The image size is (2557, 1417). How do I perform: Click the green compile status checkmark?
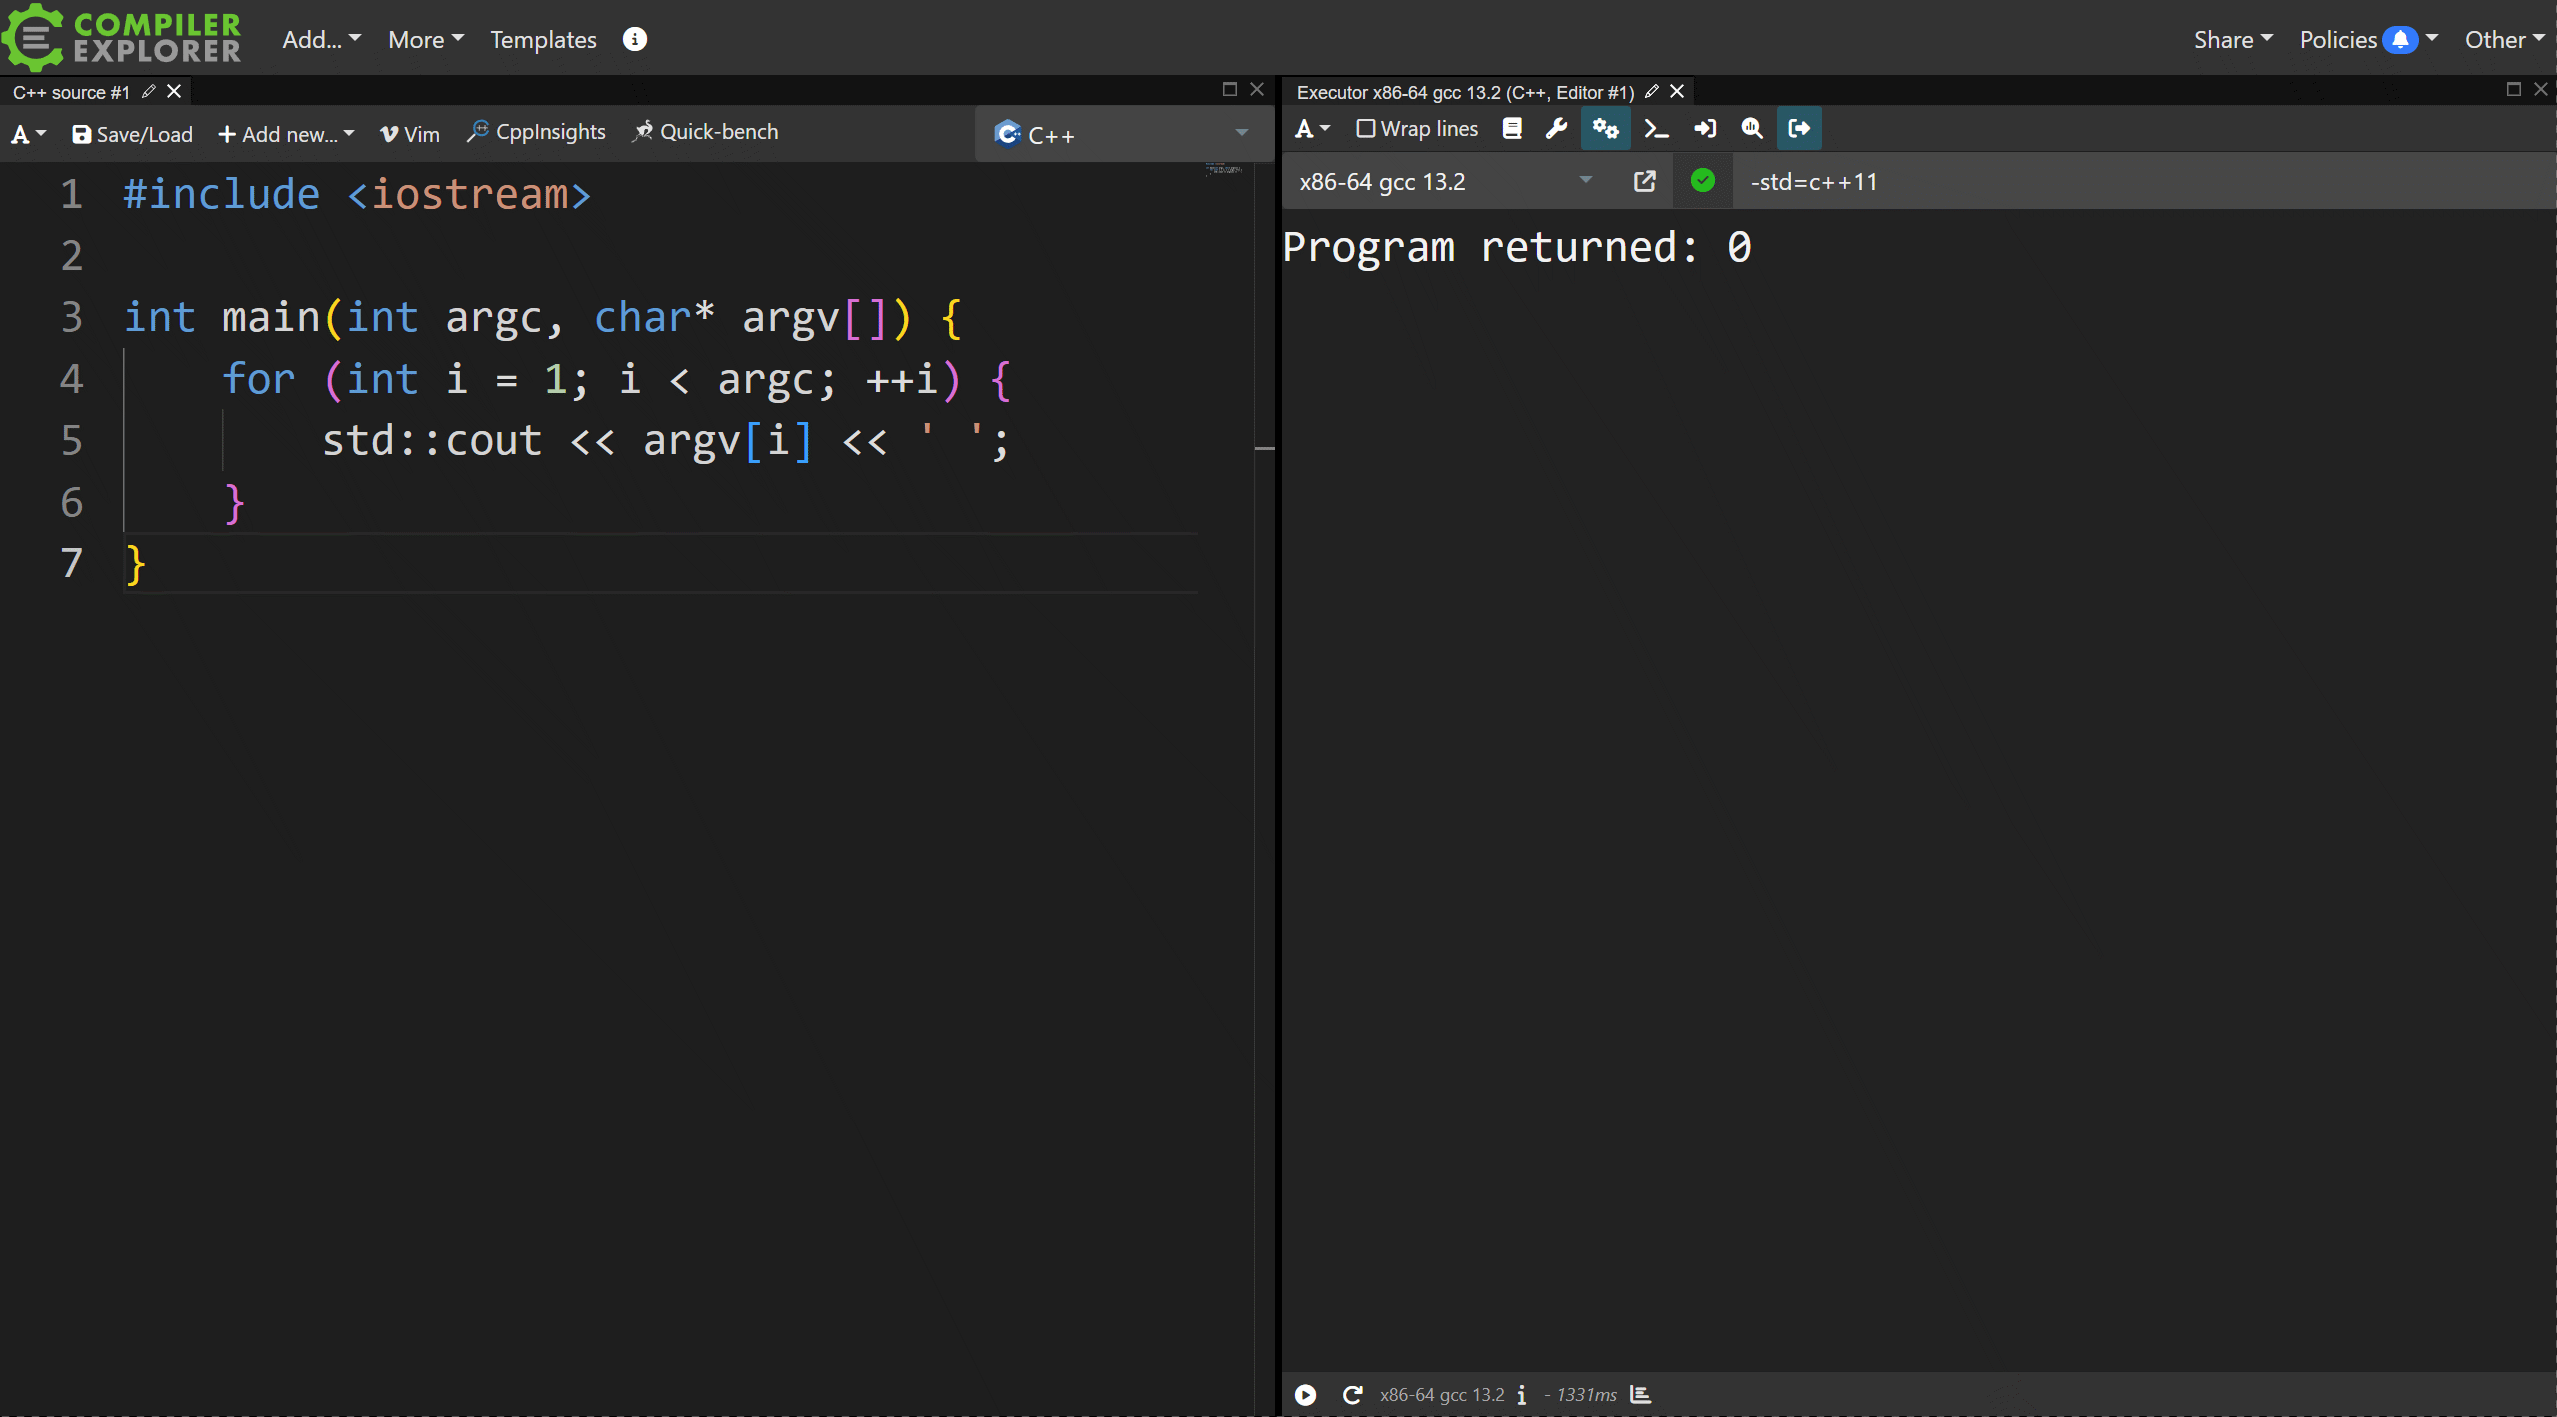coord(1702,181)
